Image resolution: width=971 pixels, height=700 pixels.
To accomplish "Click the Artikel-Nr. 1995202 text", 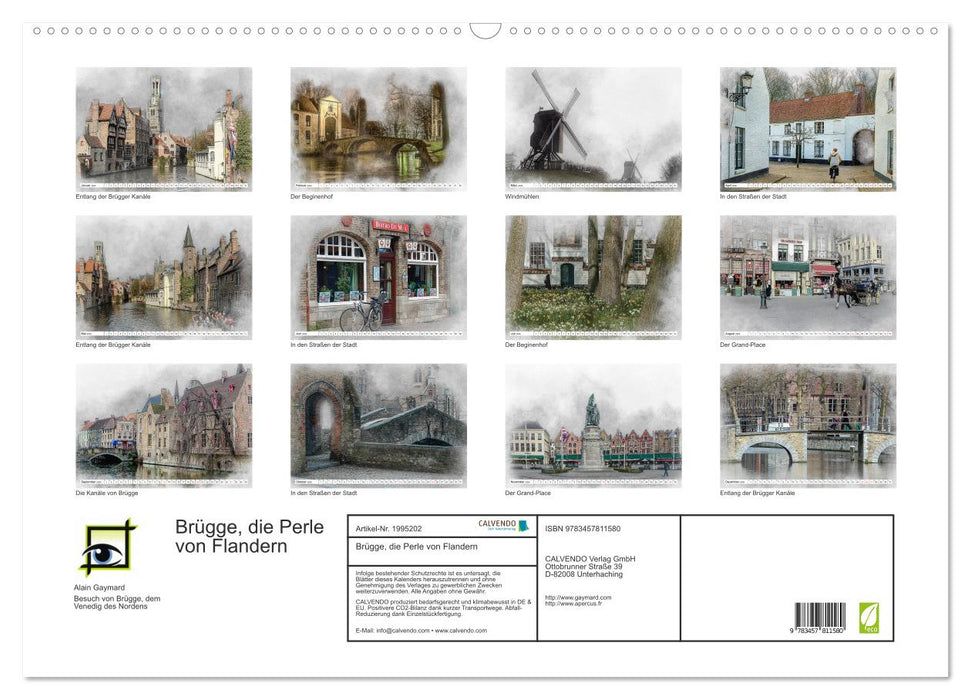I will click(389, 527).
